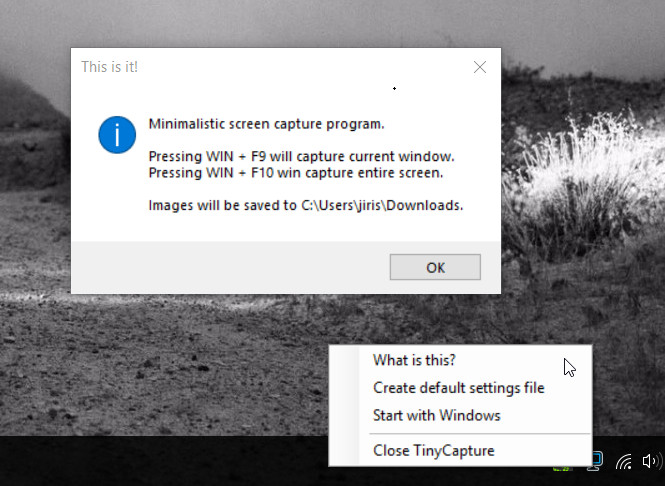Click the TinyCapture monitor tray icon
This screenshot has height=486, width=665.
595,461
